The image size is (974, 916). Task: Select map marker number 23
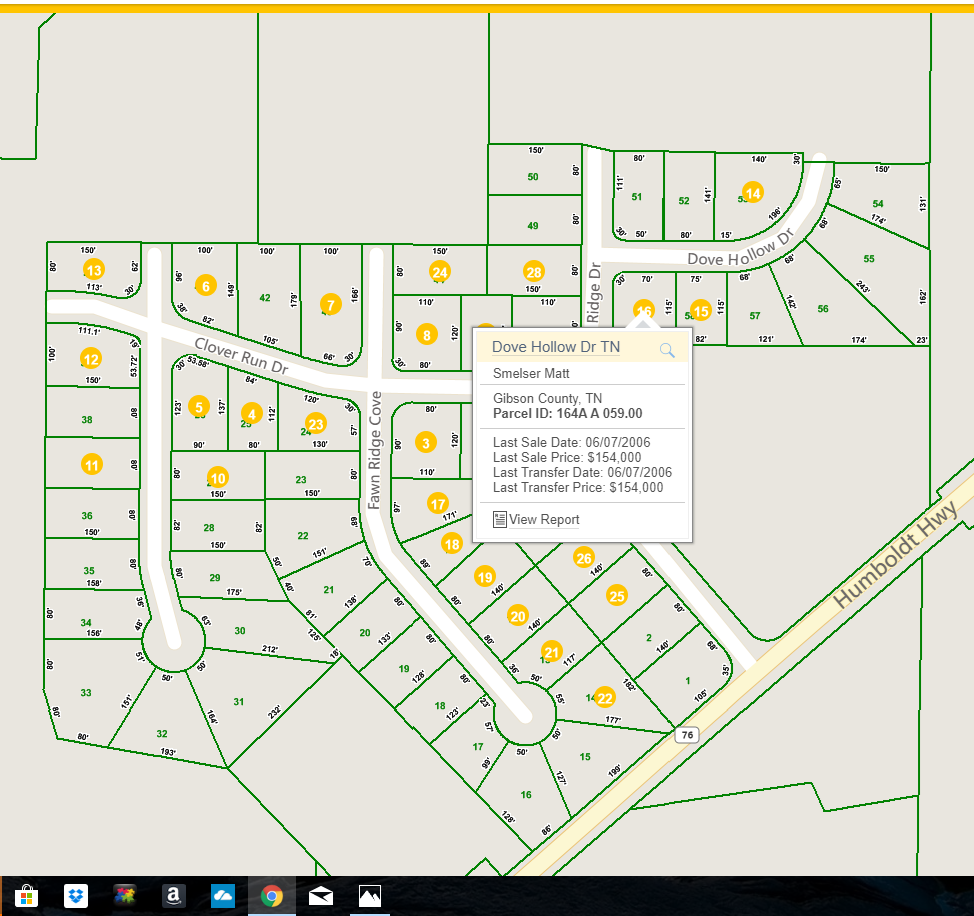[x=316, y=423]
